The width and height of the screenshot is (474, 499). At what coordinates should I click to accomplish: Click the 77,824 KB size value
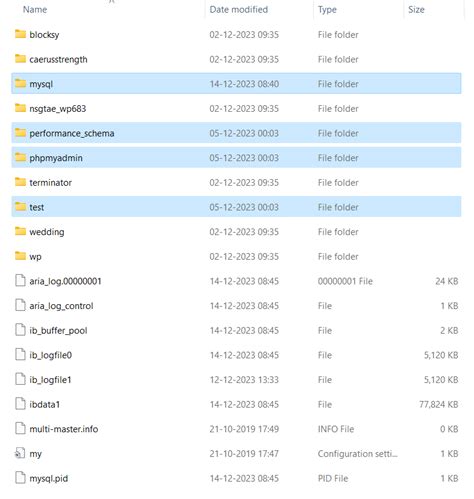pos(439,404)
